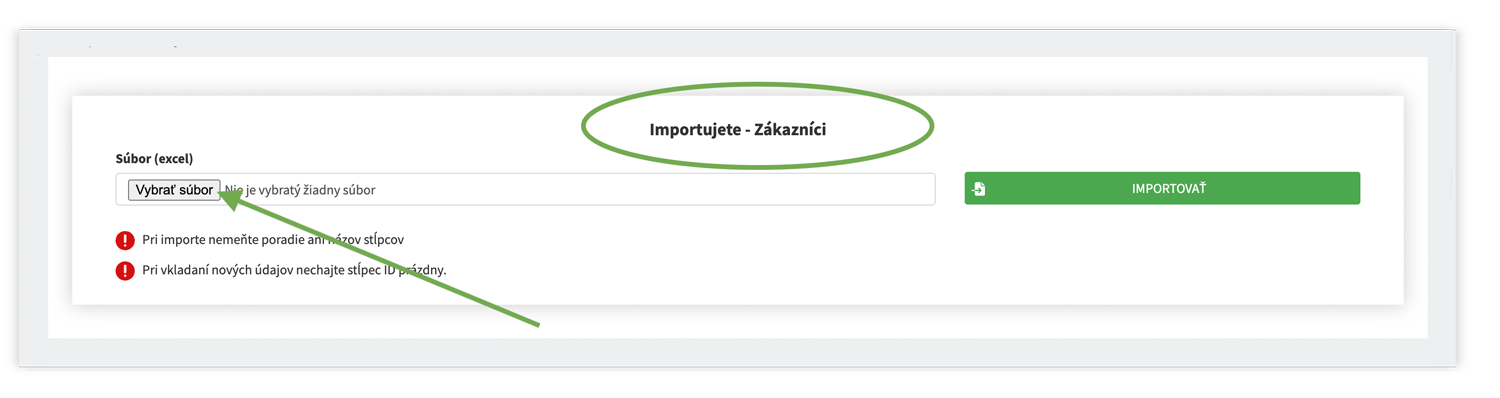Click the Vybrať súbor file chooser button
Viewport: 1500px width, 398px height.
(174, 190)
